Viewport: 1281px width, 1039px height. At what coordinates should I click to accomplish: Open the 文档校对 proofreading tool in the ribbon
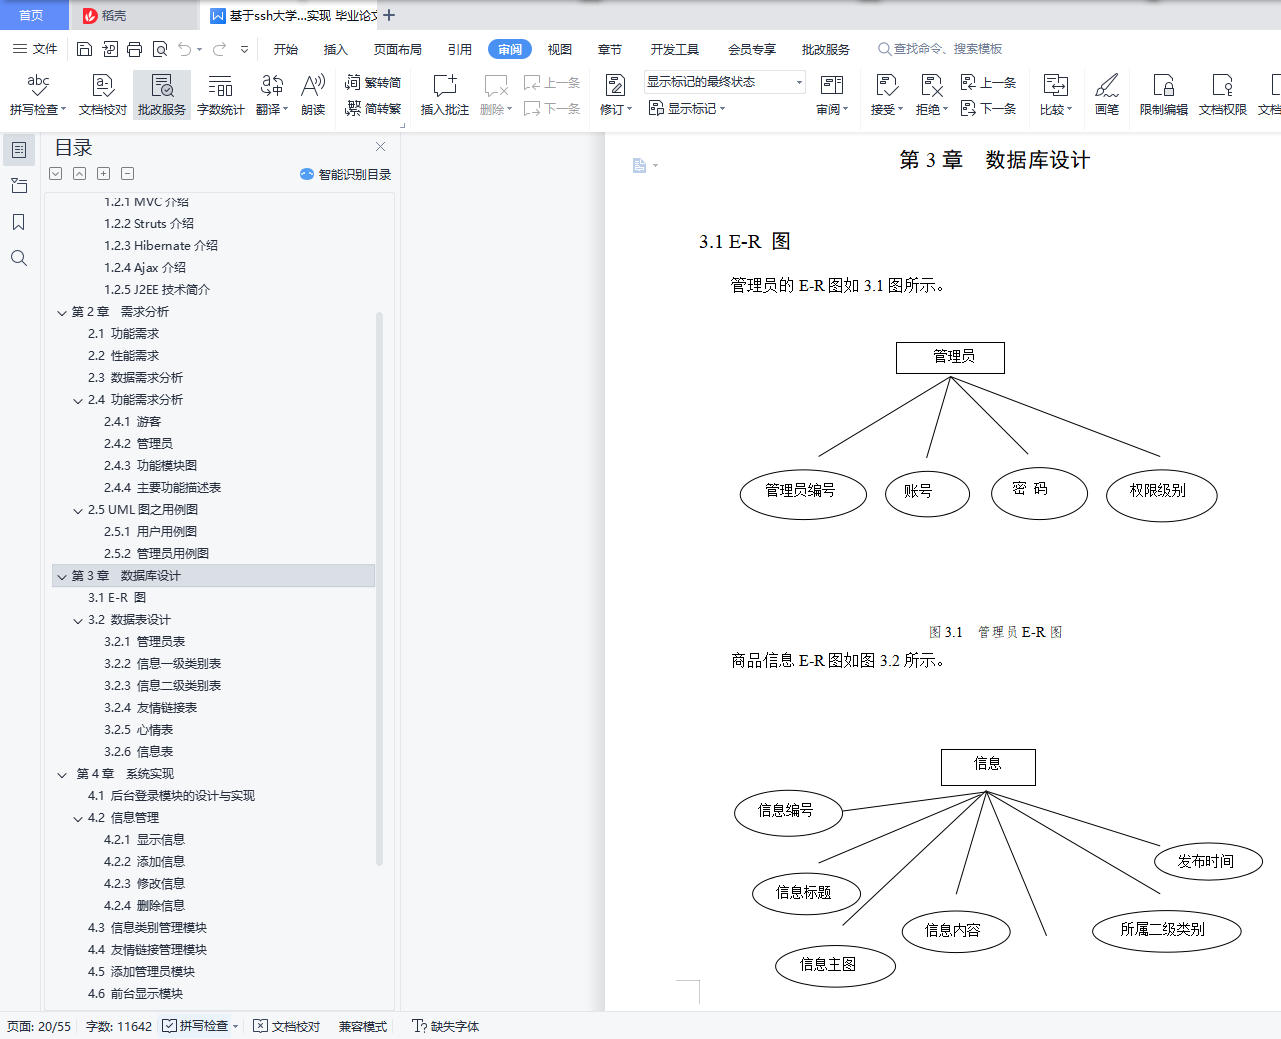pos(103,95)
